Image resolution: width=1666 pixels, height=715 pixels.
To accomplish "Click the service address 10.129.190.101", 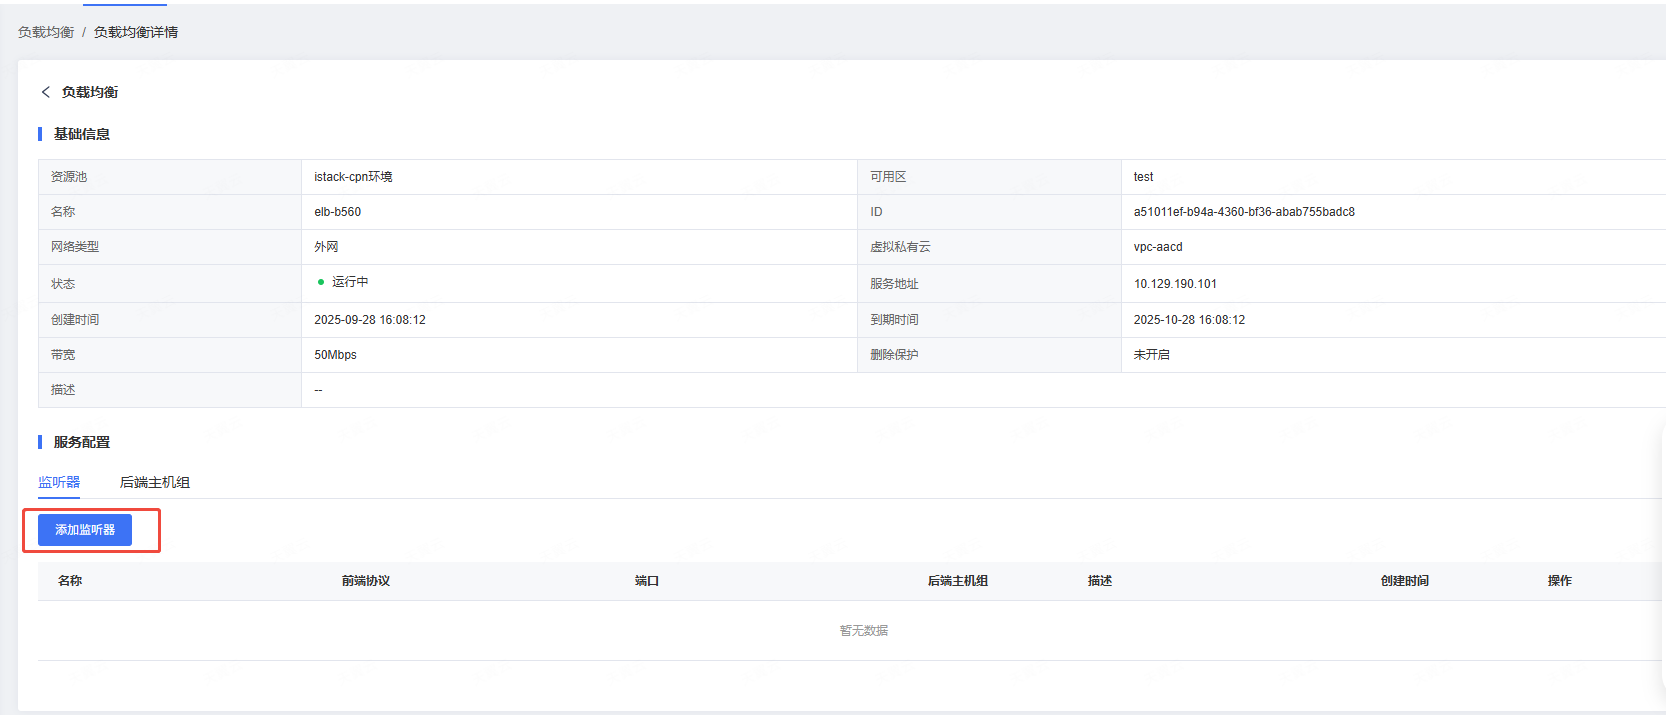I will pos(1175,284).
